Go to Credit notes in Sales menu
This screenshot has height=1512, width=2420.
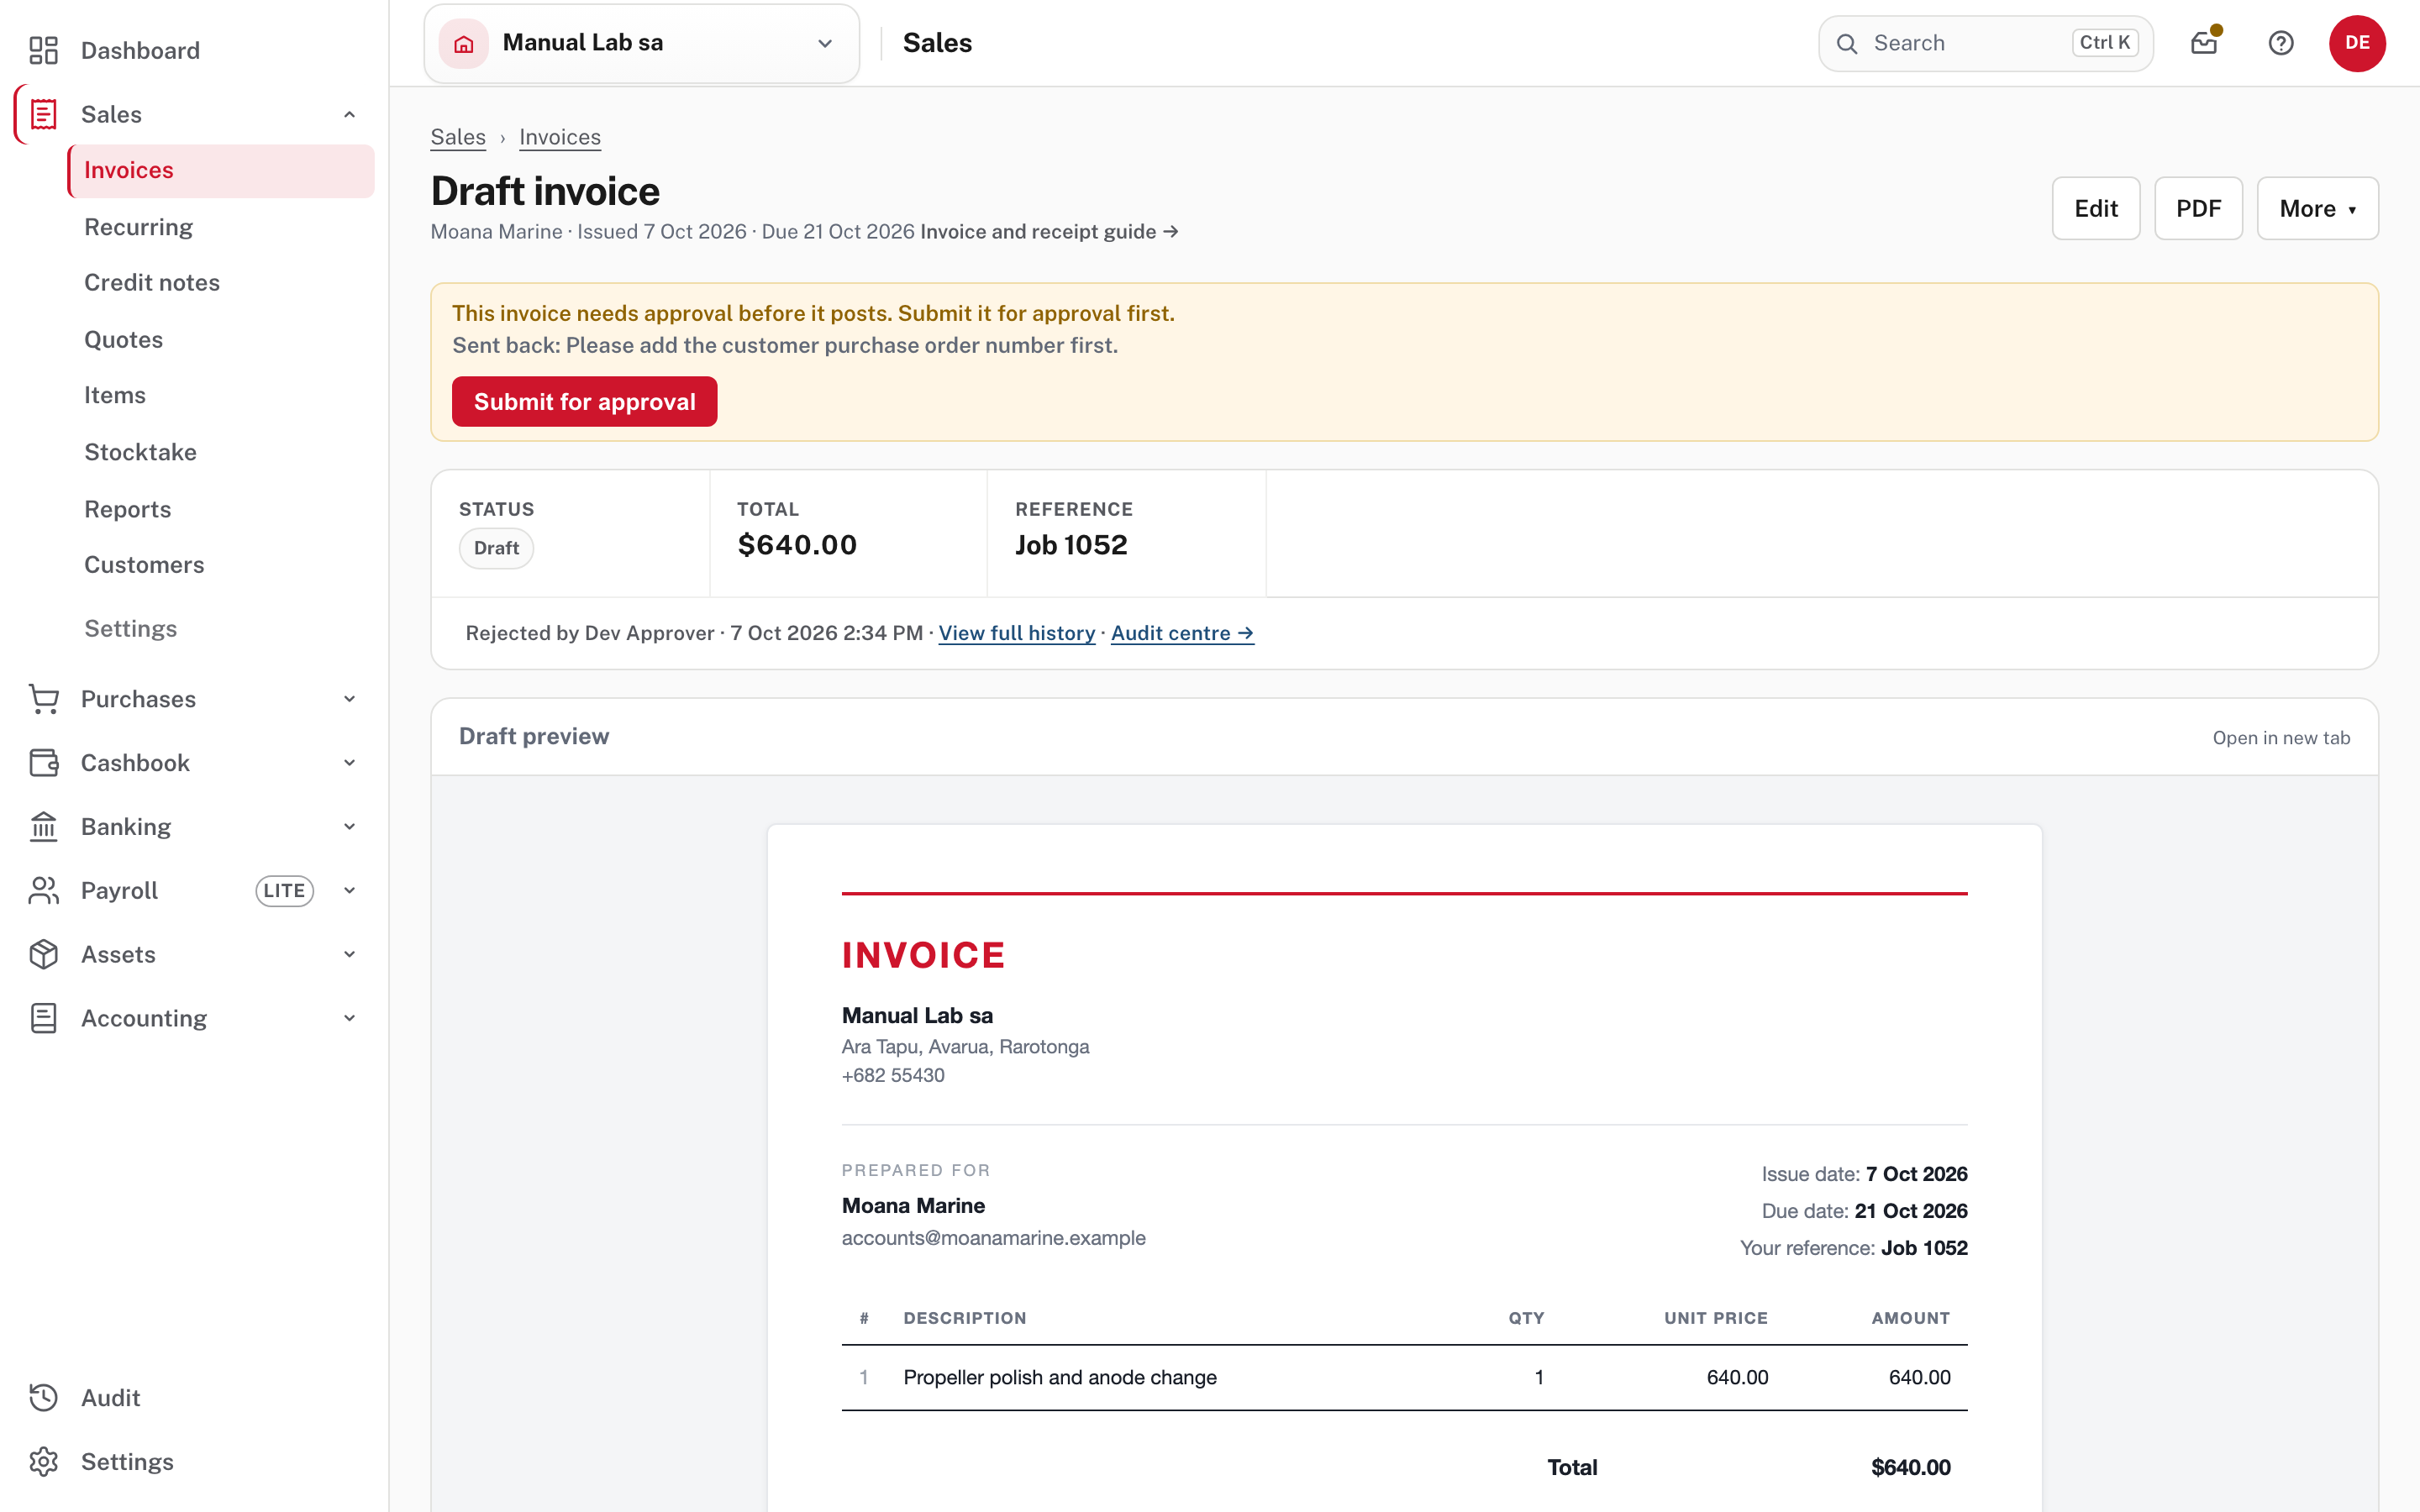(x=220, y=283)
